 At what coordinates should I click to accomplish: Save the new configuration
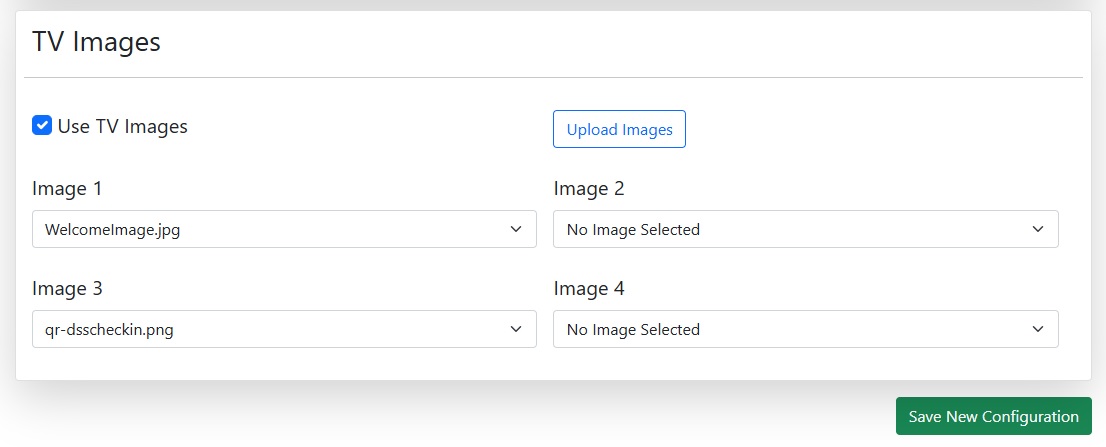tap(993, 416)
